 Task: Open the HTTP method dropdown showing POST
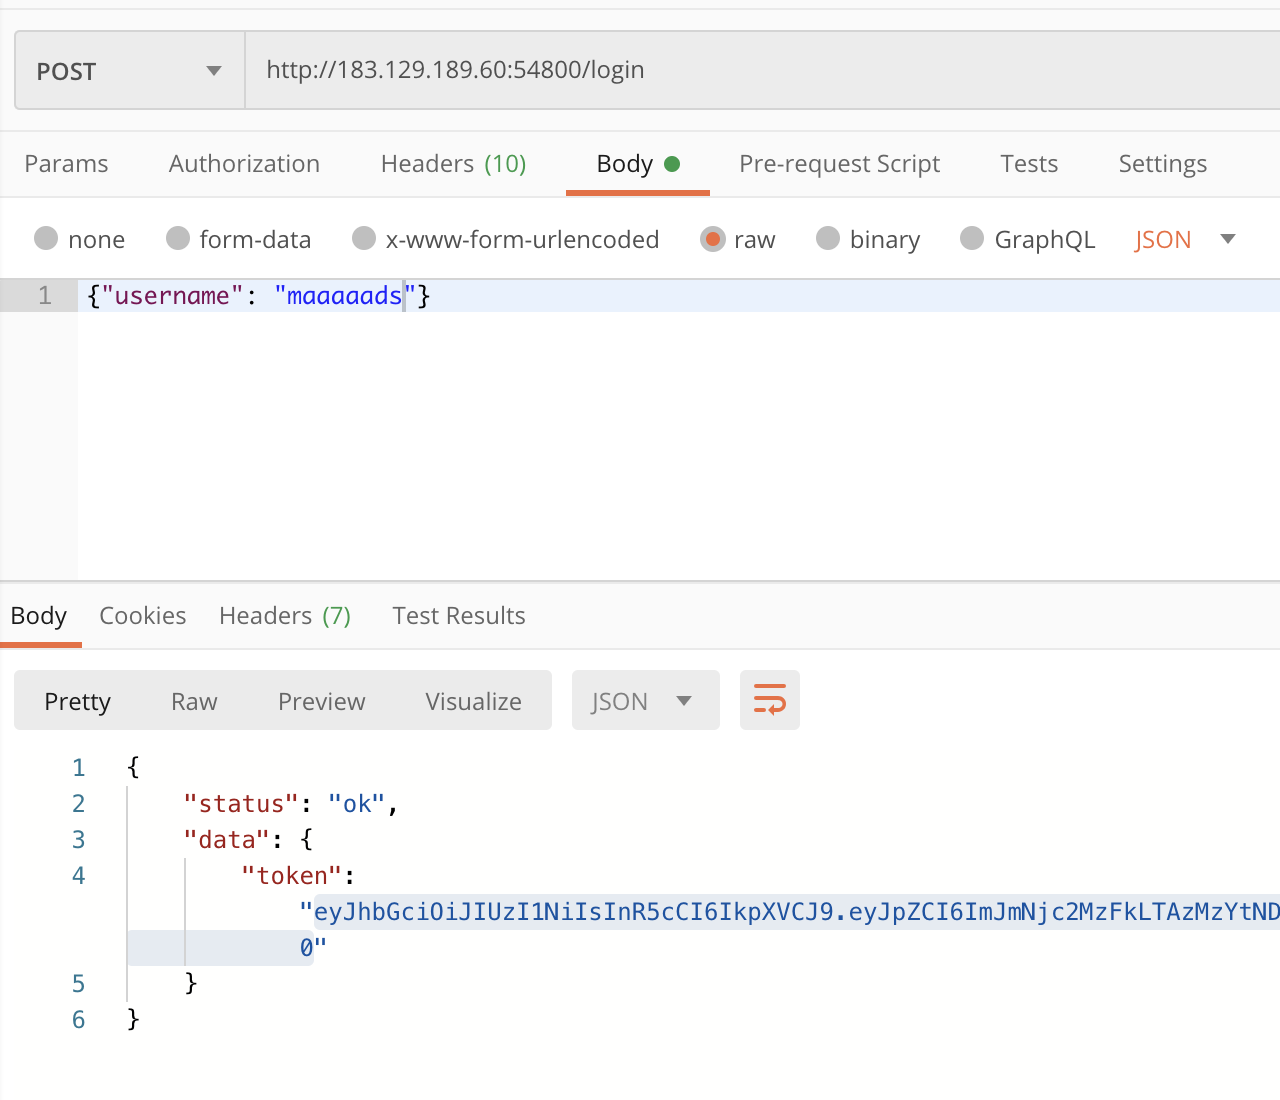pos(130,70)
